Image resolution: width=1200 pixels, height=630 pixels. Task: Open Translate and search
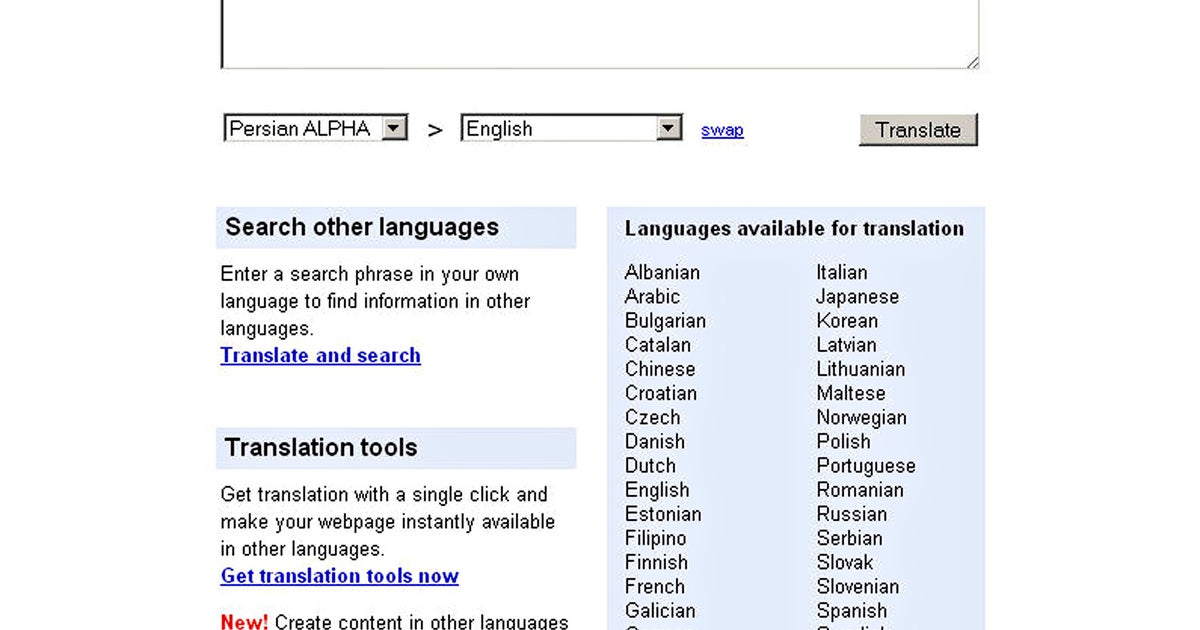320,355
